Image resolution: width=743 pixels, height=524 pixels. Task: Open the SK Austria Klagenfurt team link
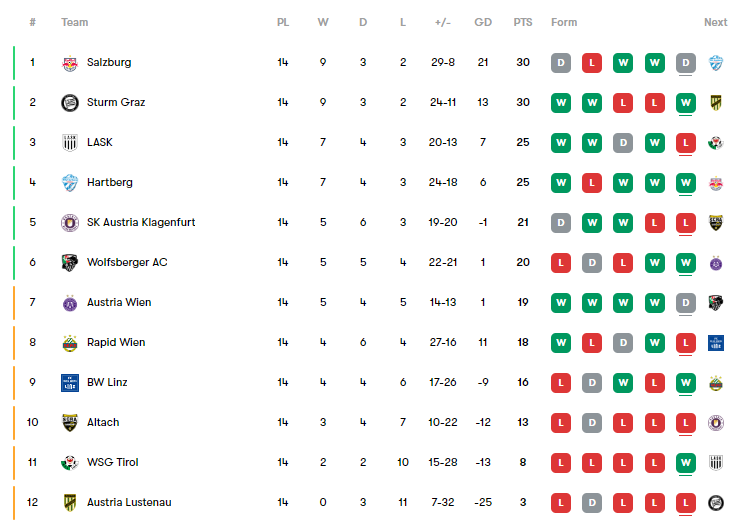coord(141,222)
